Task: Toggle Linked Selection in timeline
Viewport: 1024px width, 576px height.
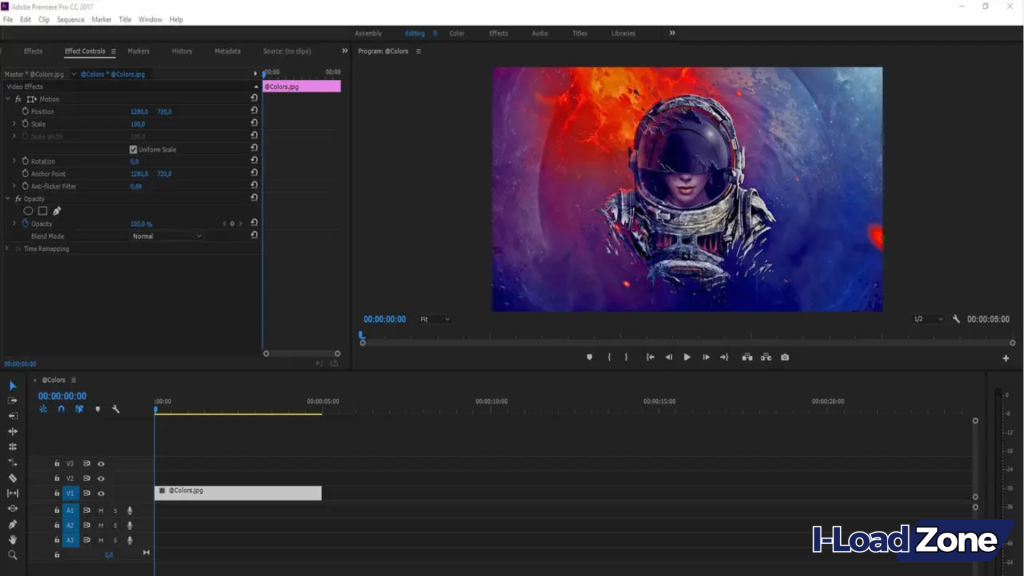Action: coord(79,409)
